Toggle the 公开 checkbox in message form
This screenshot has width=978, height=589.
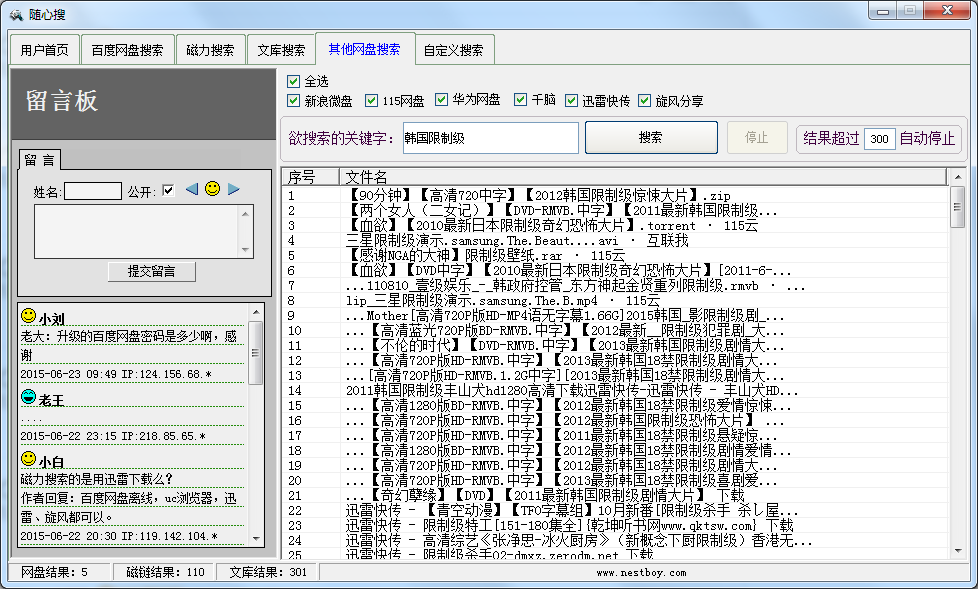tap(168, 190)
